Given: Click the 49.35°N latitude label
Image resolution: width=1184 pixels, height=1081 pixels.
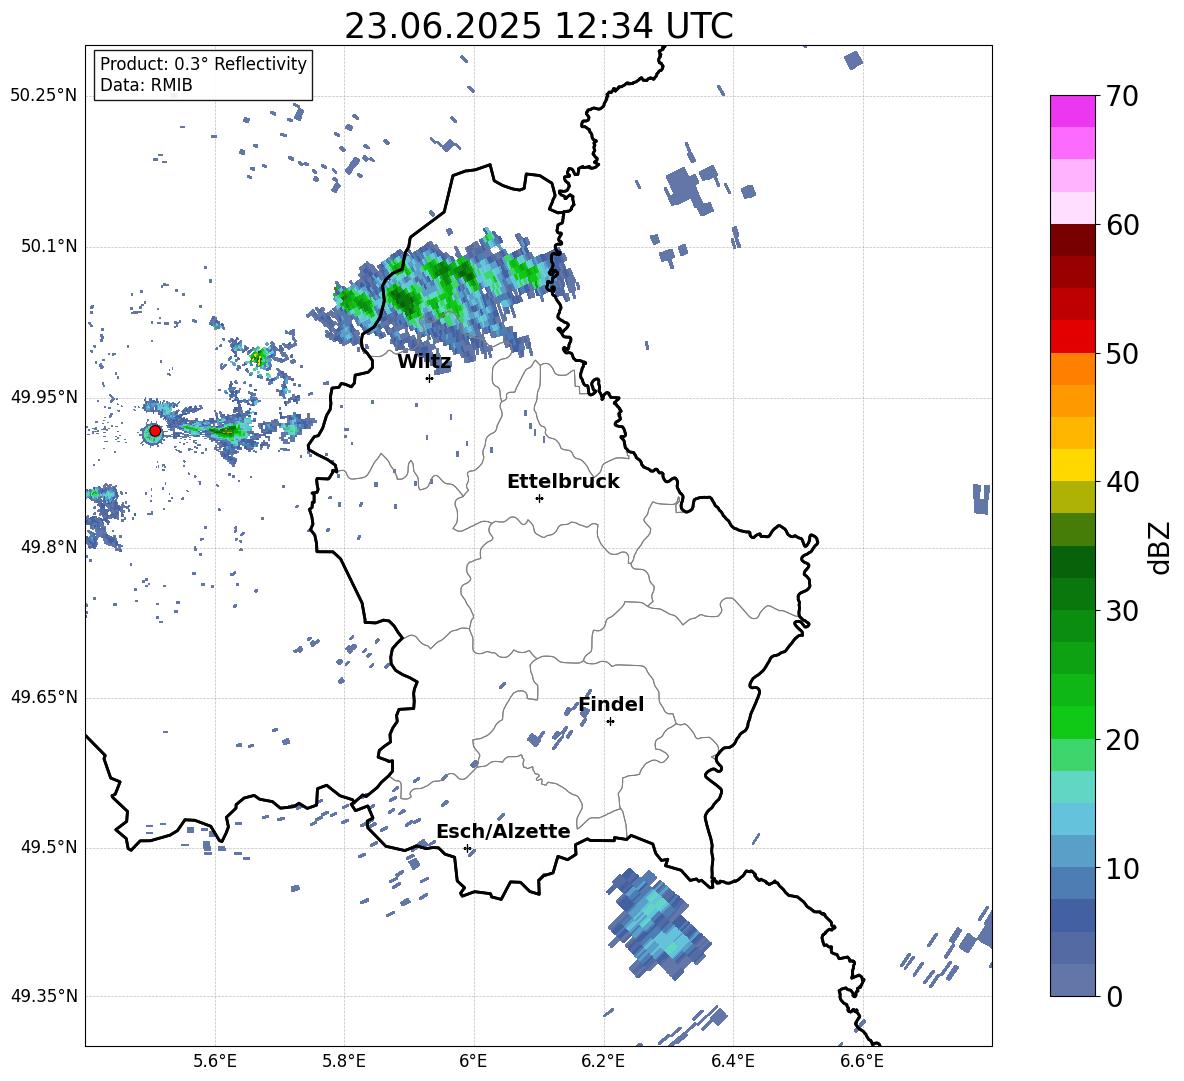Looking at the screenshot, I should pyautogui.click(x=44, y=996).
